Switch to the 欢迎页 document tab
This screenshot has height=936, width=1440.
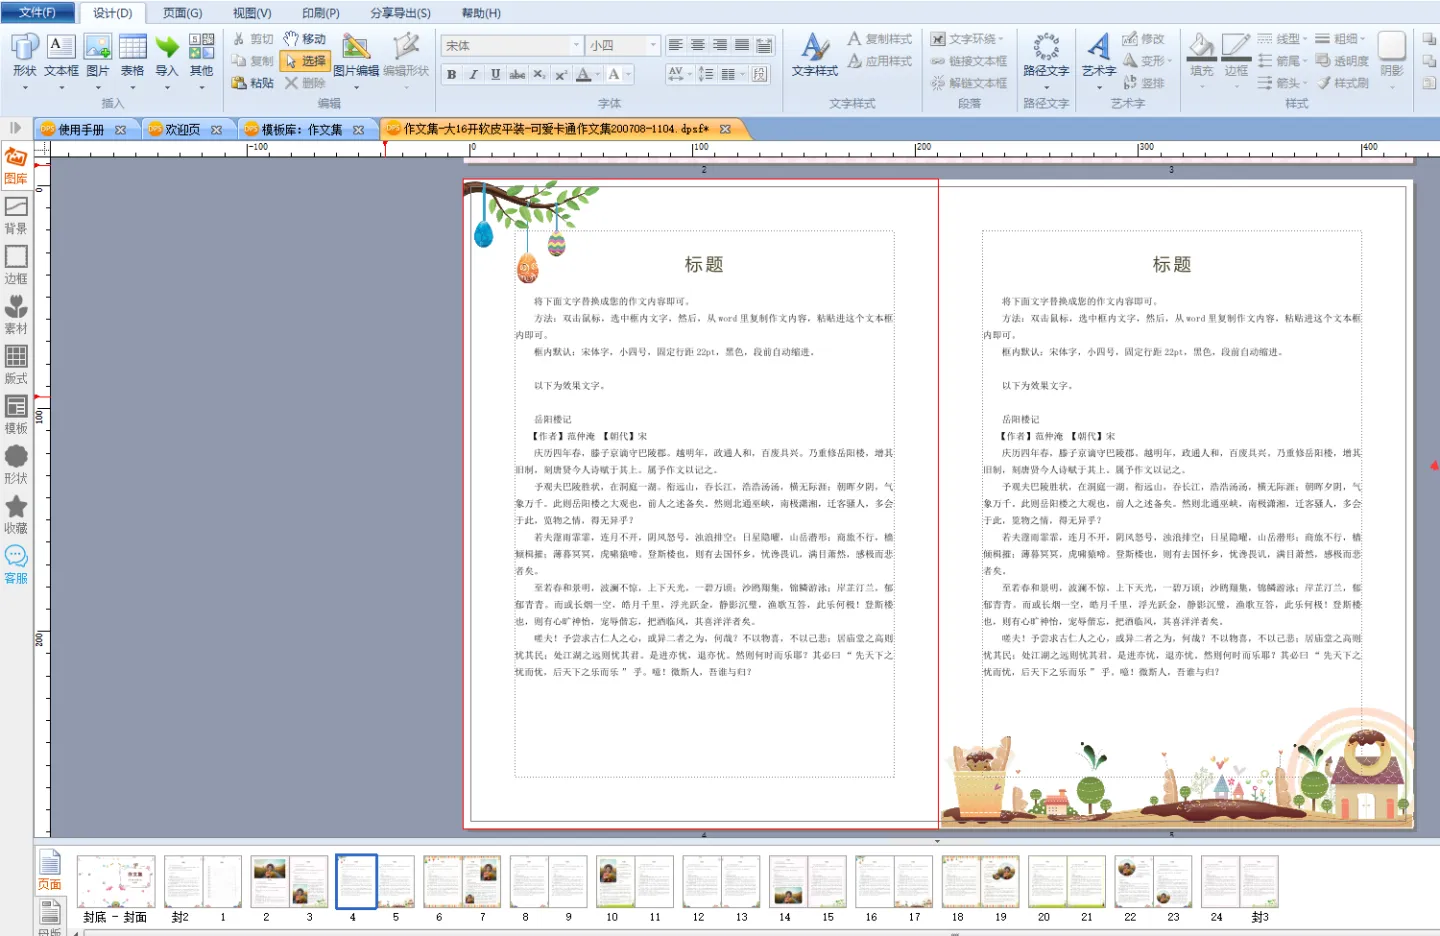coord(182,130)
